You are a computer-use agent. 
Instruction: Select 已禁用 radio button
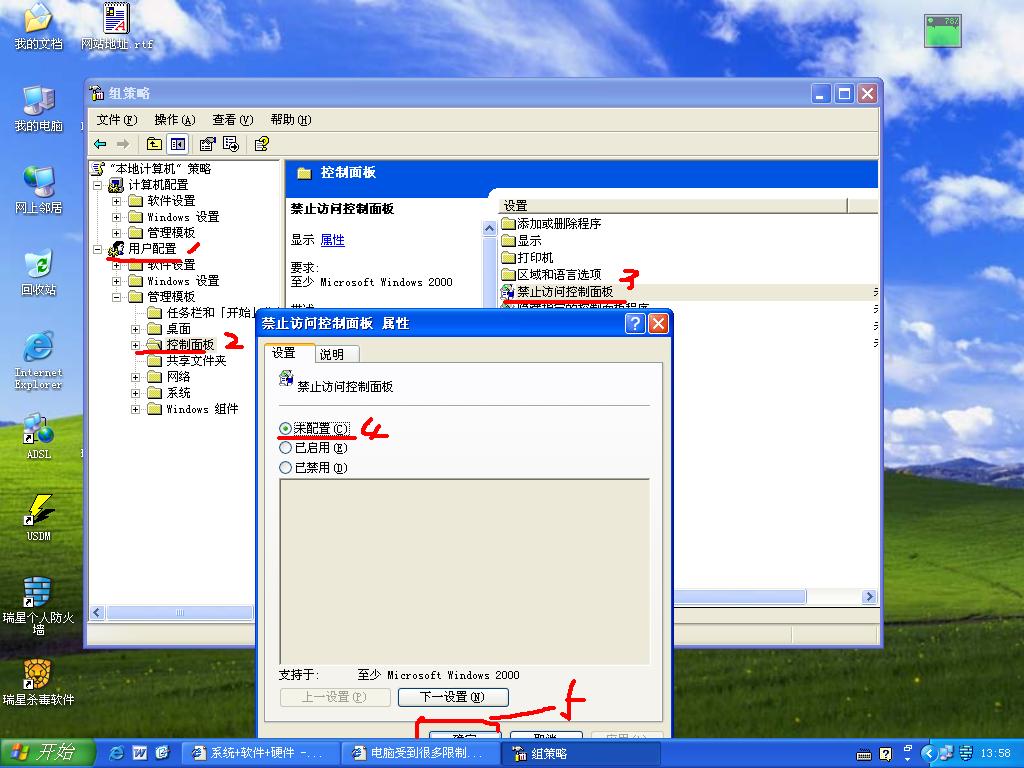285,468
